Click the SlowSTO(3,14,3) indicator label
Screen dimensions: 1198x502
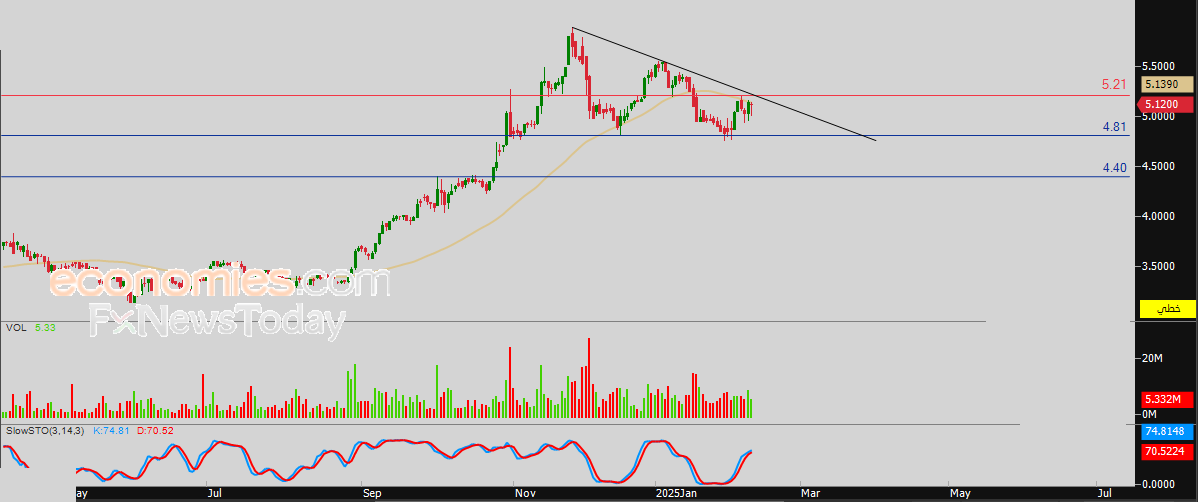[44, 431]
